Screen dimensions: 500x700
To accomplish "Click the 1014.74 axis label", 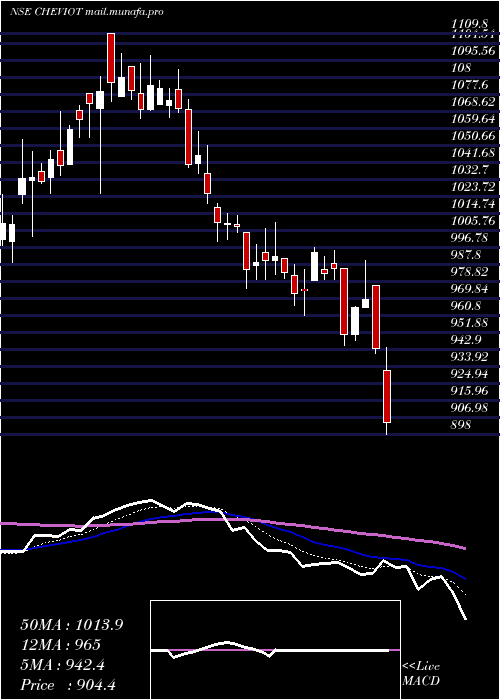I will pos(473,203).
